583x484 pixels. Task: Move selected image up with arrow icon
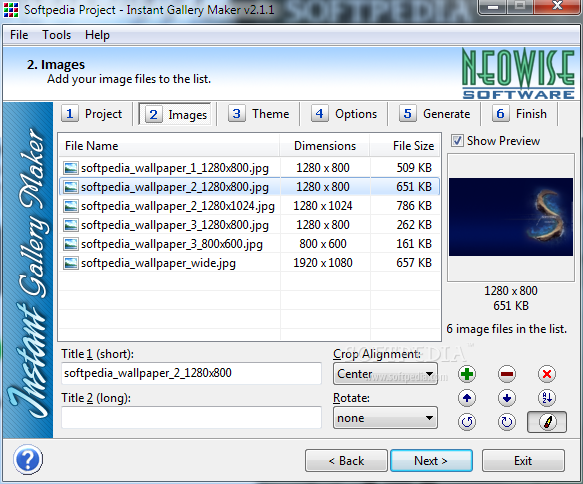pos(467,398)
